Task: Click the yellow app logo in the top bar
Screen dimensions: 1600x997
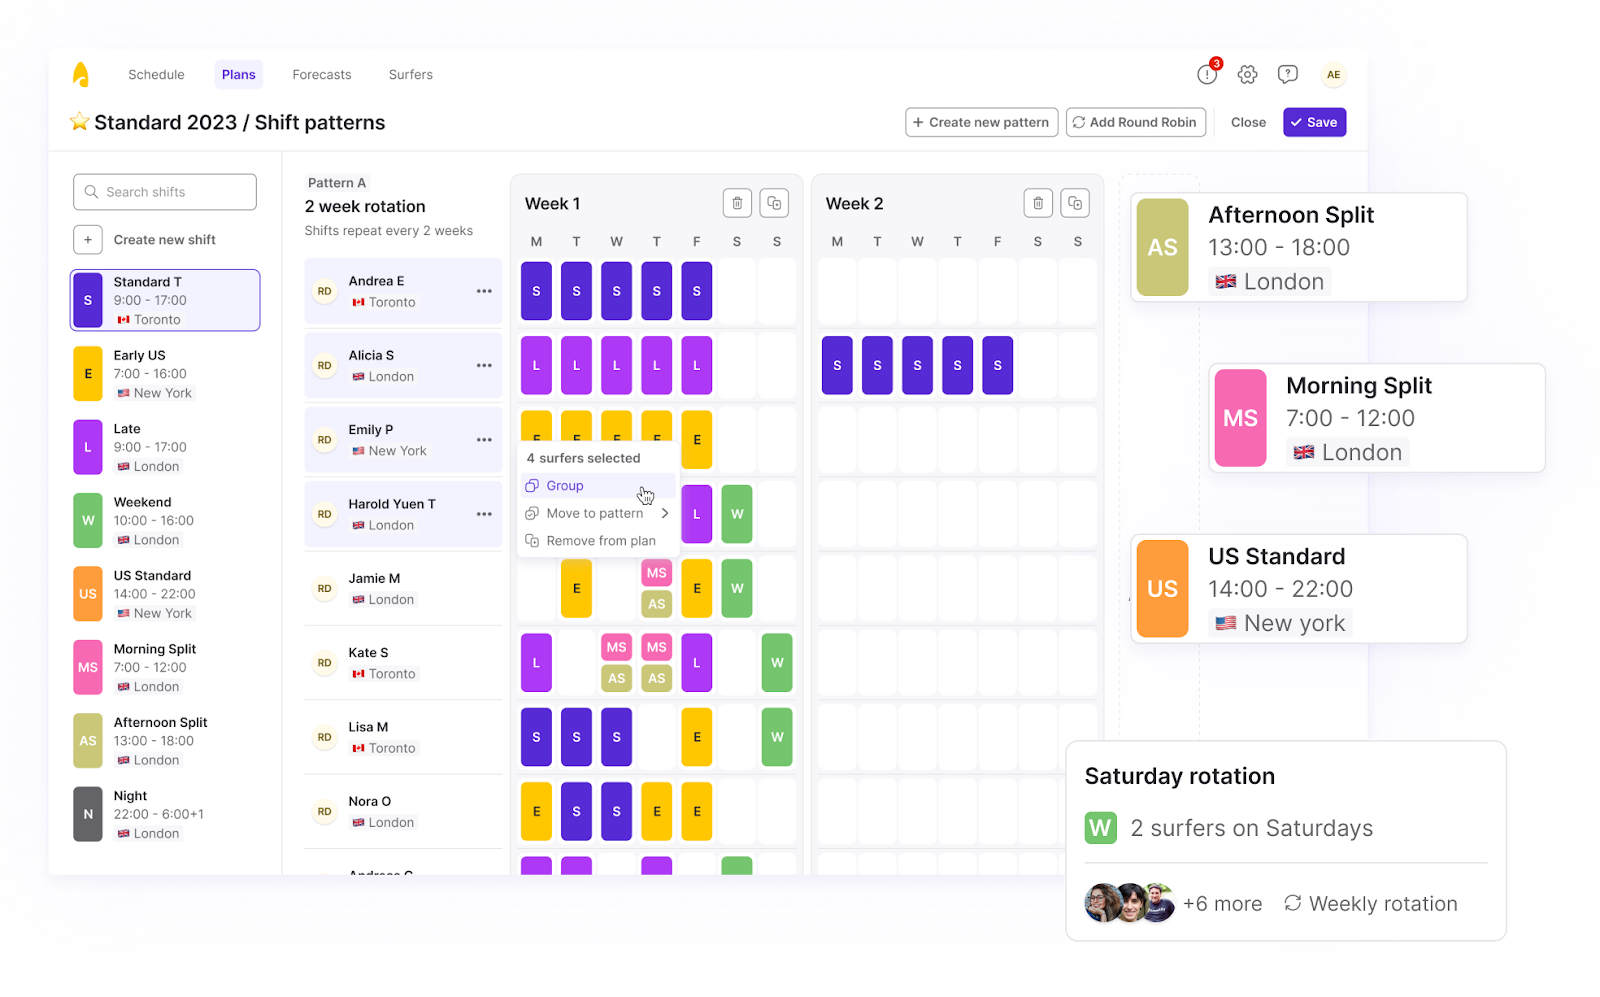Action: (81, 74)
